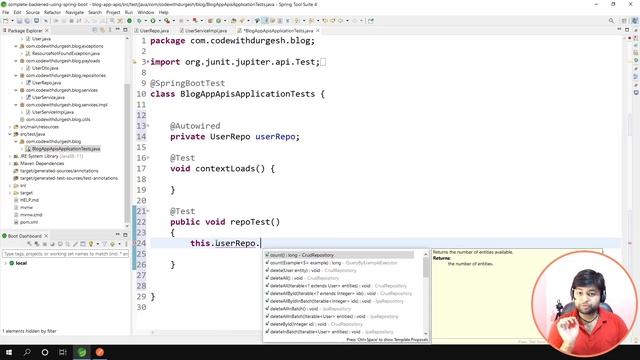Click the lightbulb icon in Boot Dashboard toolbar
The image size is (640, 360).
91,244
